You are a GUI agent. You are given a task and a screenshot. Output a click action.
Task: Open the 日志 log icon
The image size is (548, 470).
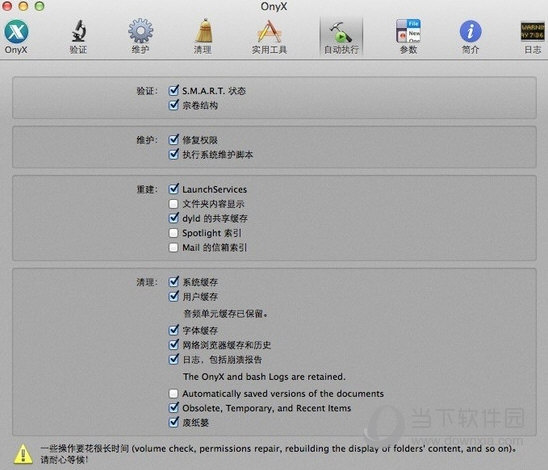tap(533, 37)
